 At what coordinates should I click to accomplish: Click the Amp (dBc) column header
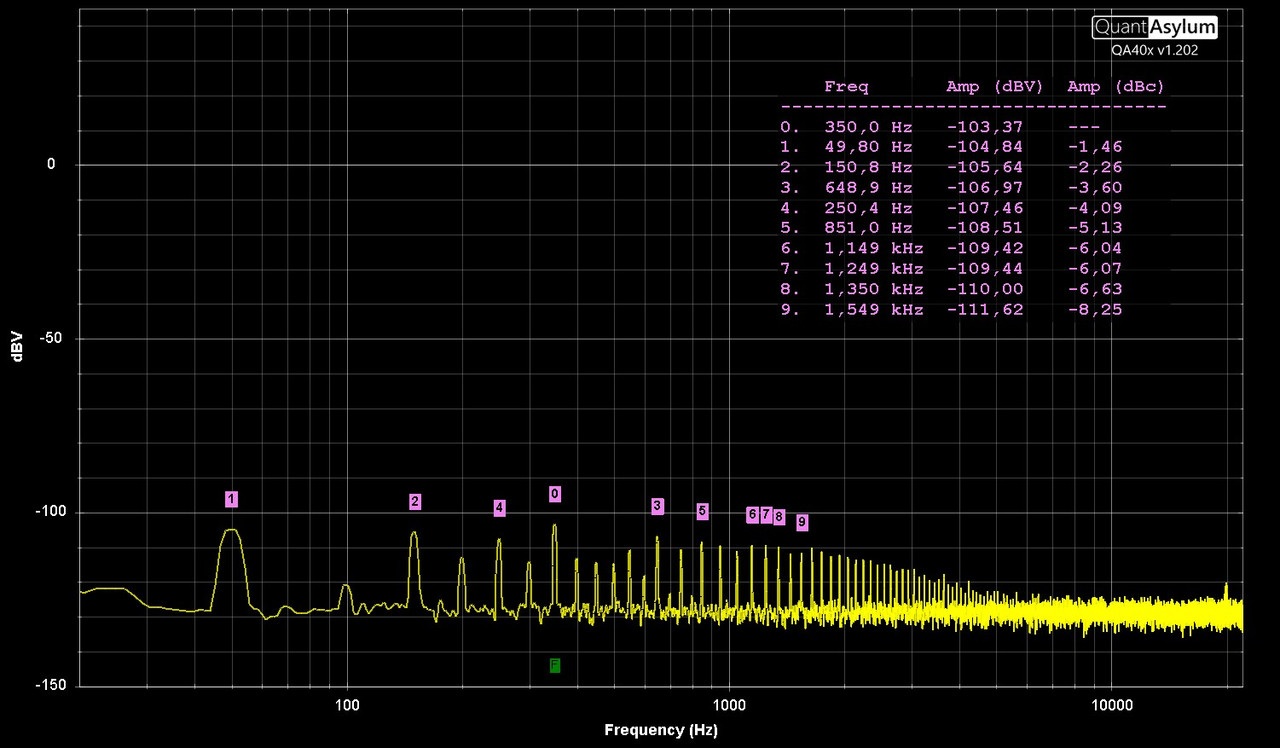pos(1116,87)
